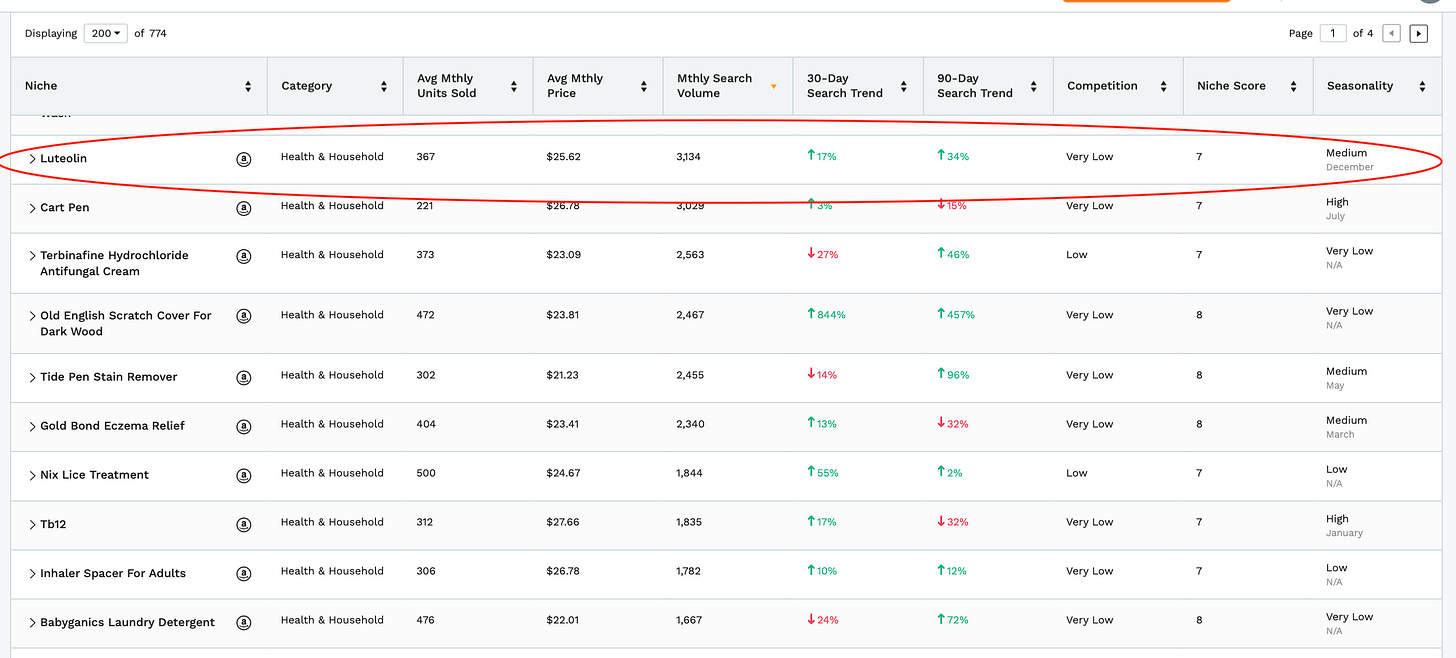Sort by Niche Score column arrows
This screenshot has width=1456, height=658.
(1293, 87)
